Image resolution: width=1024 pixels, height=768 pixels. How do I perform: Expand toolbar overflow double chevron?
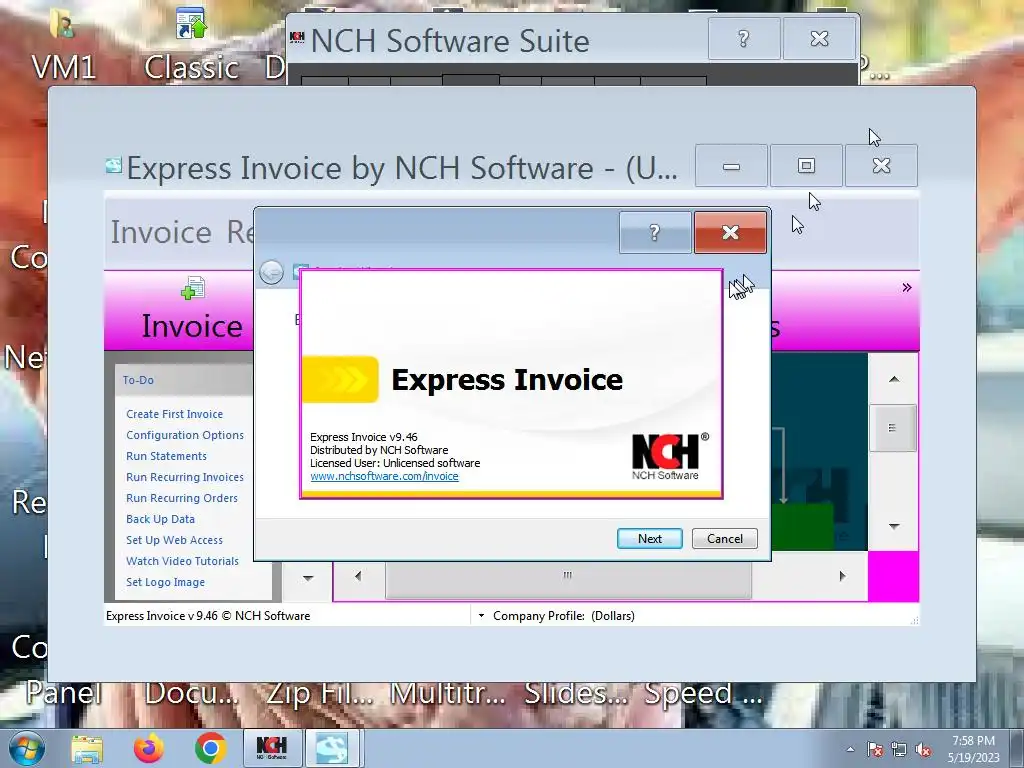906,287
